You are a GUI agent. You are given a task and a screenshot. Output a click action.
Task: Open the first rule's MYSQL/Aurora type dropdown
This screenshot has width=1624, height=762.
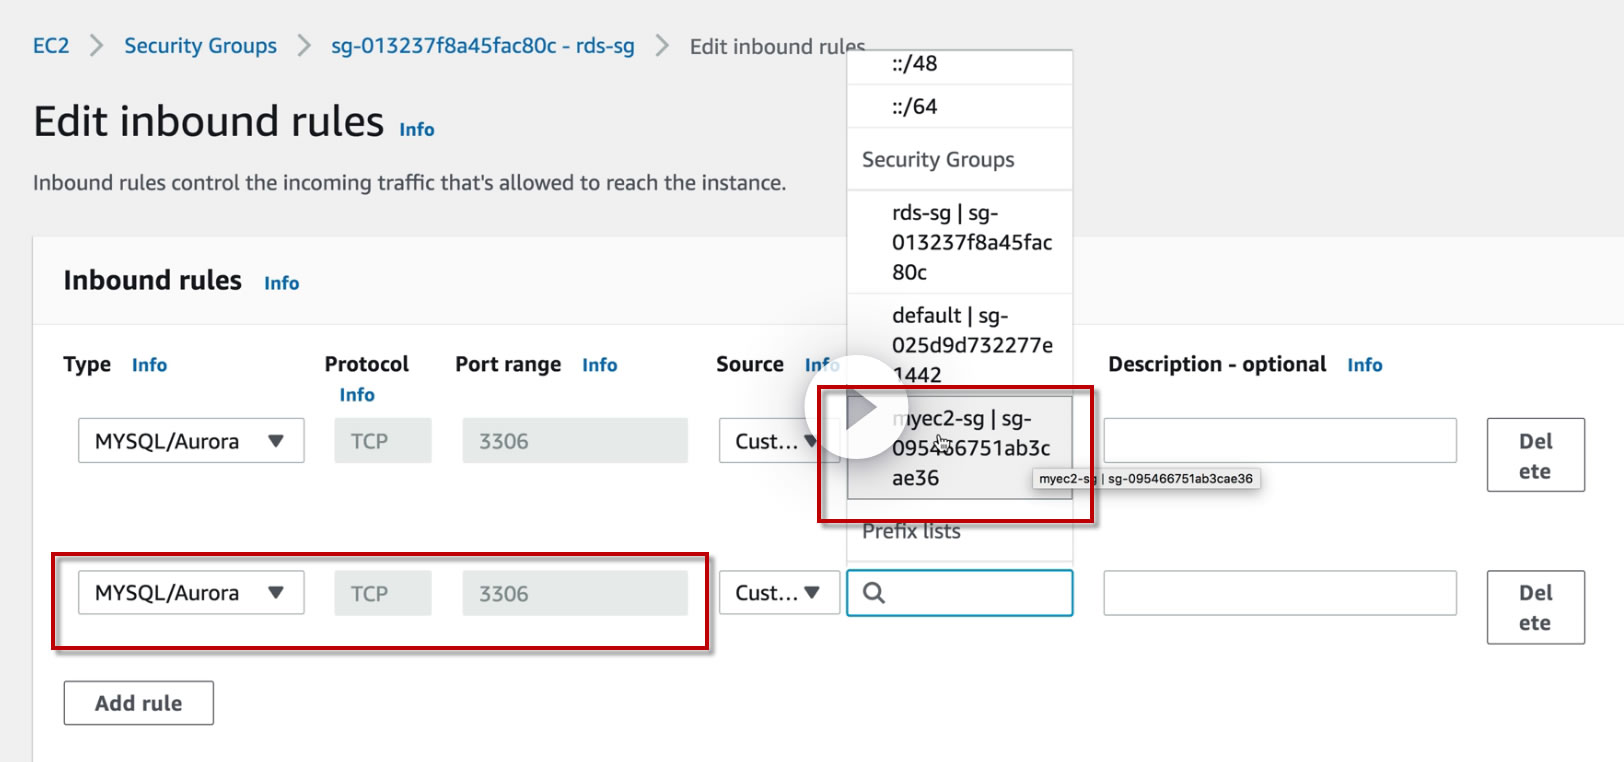[x=190, y=441]
